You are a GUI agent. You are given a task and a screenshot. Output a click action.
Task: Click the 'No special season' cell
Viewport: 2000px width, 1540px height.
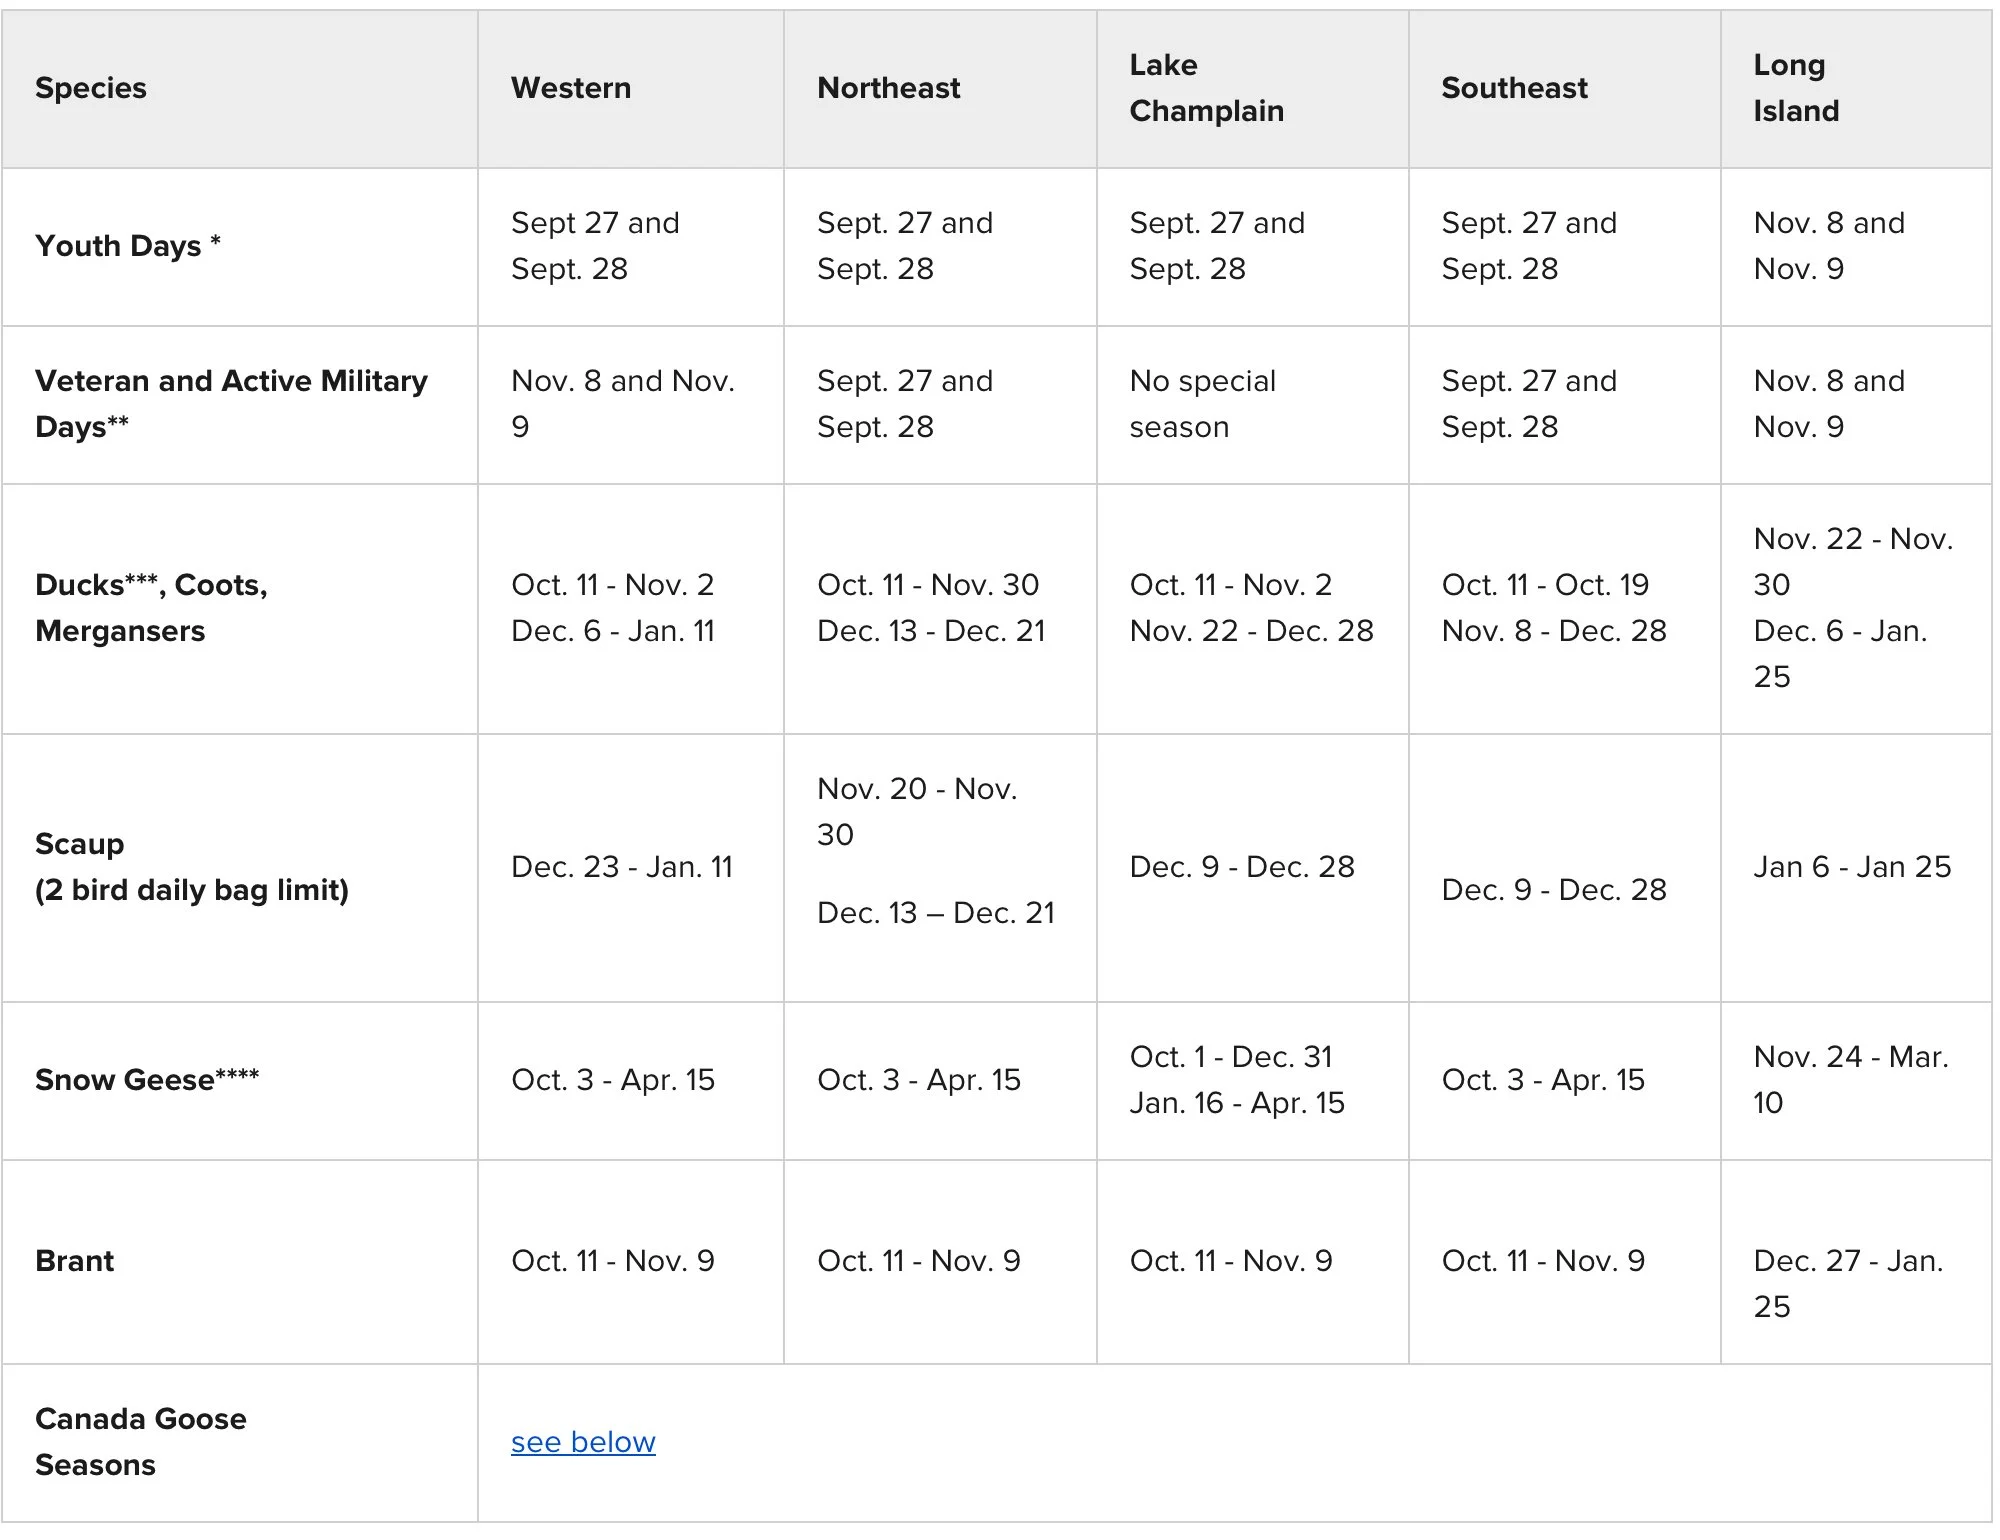click(1202, 404)
